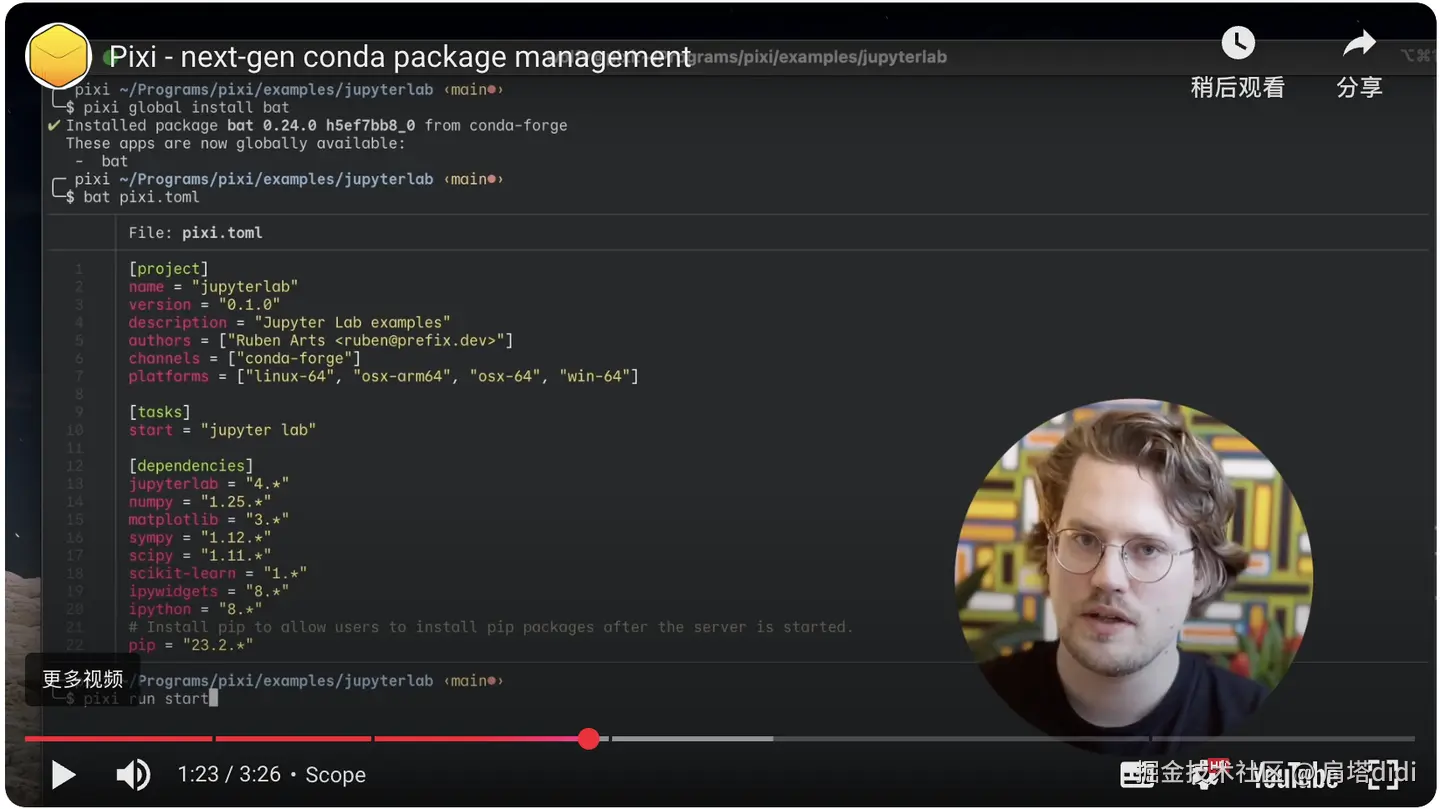Click the first red chapter segment of the timeline
The image size is (1440, 809).
pyautogui.click(x=118, y=739)
